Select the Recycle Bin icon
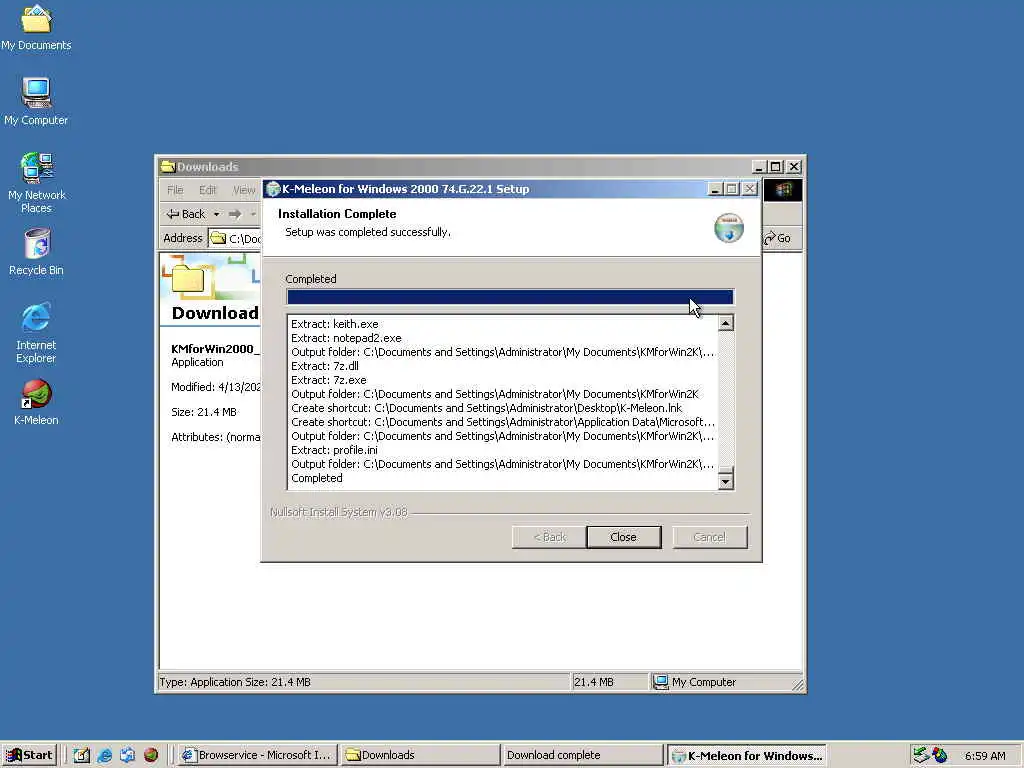This screenshot has height=768, width=1024. click(x=36, y=252)
